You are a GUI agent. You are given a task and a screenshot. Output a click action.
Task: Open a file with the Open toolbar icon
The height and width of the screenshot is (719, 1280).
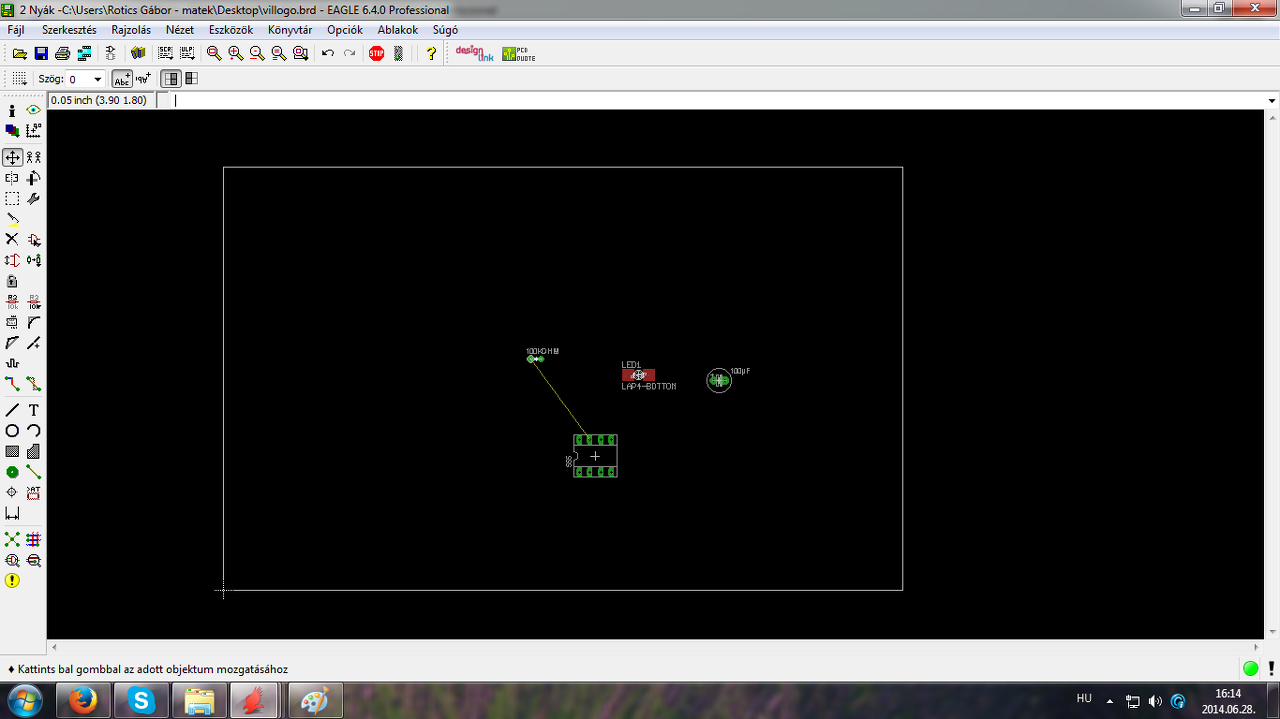19,53
